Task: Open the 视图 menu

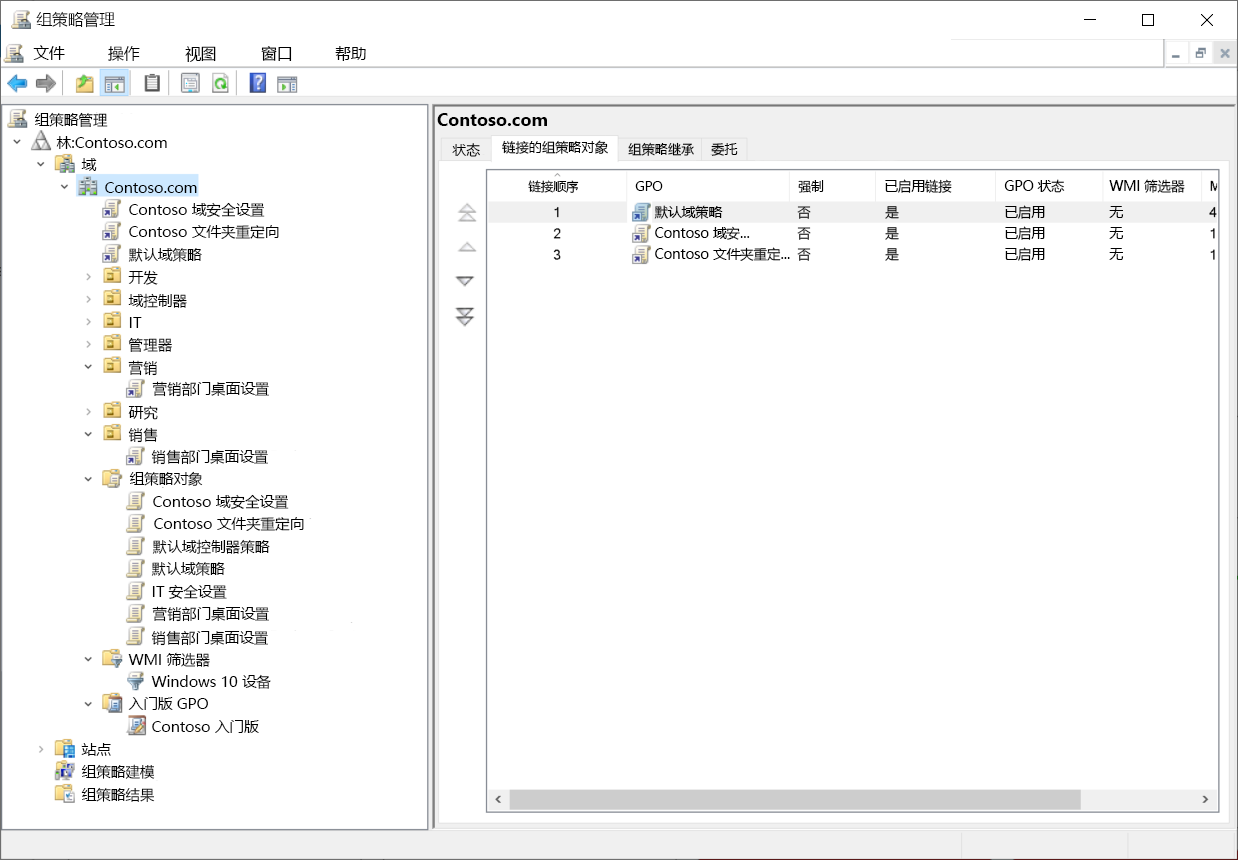Action: pos(200,54)
